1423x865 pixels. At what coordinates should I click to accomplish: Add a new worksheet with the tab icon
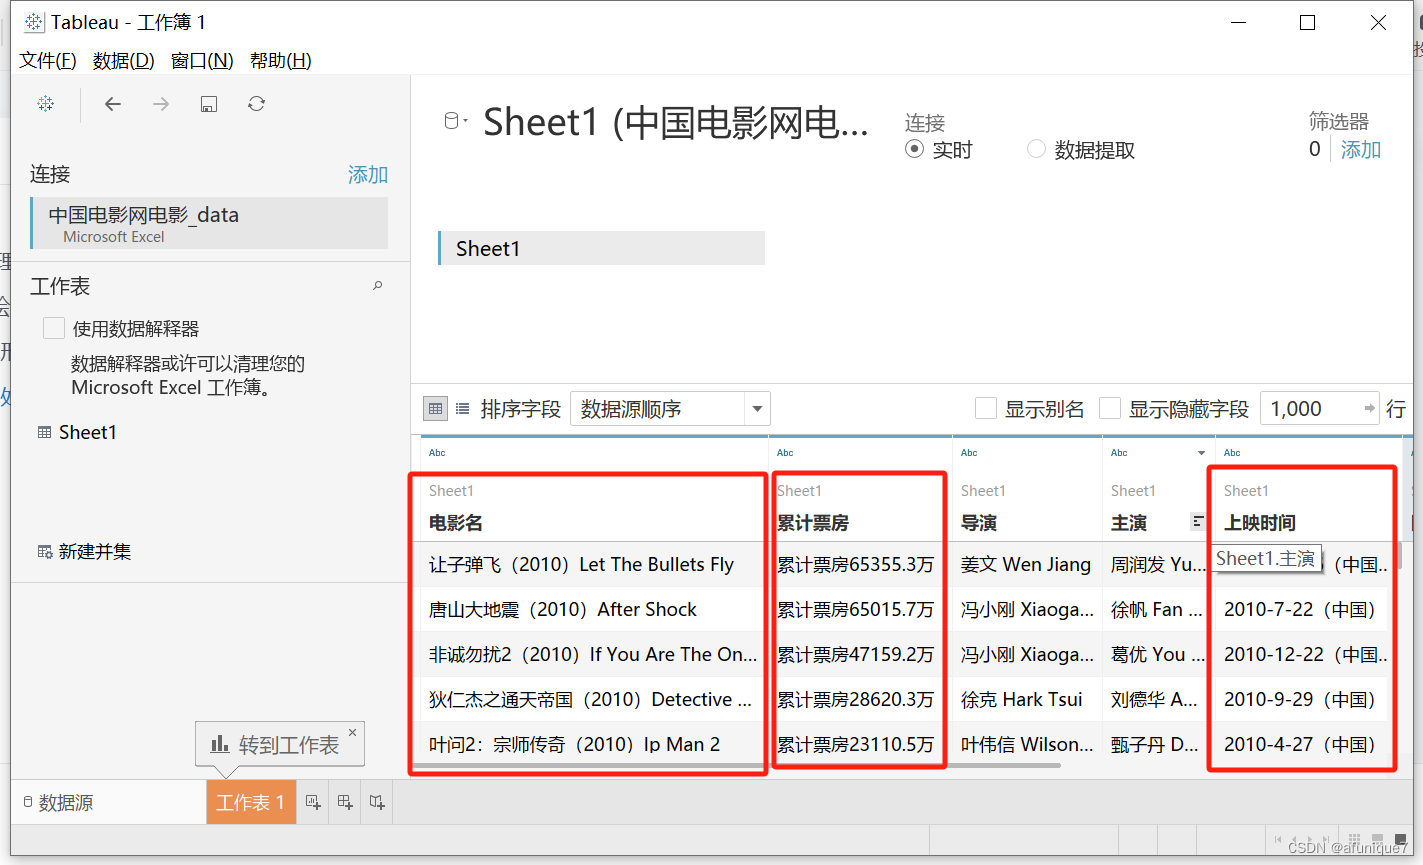tap(313, 802)
